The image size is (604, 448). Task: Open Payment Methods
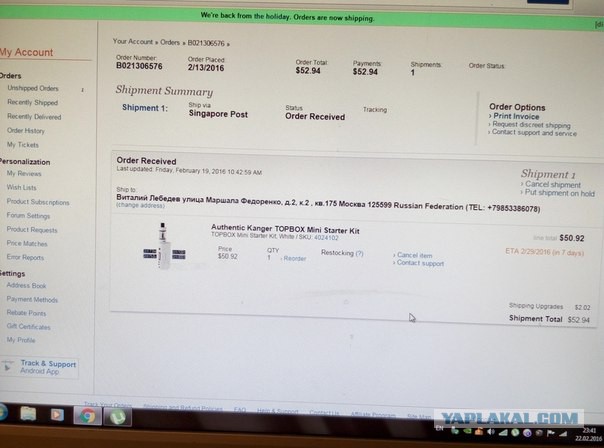[x=32, y=299]
